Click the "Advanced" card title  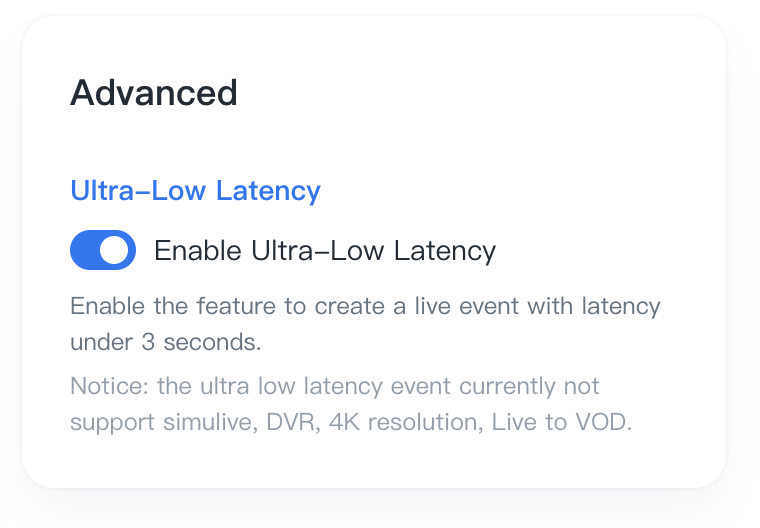pyautogui.click(x=153, y=93)
